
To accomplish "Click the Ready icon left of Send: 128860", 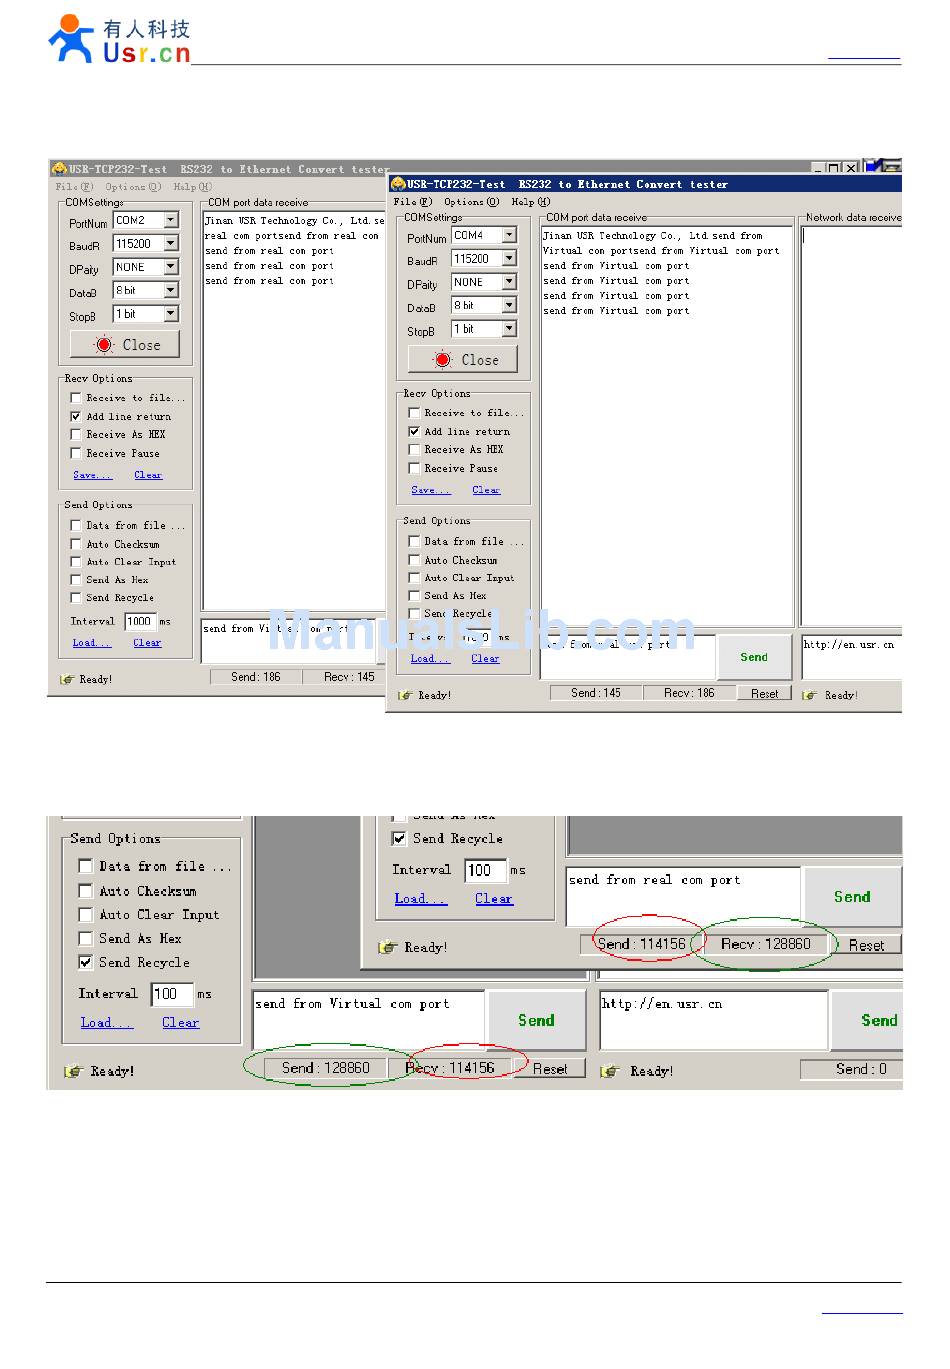I will tap(73, 1071).
